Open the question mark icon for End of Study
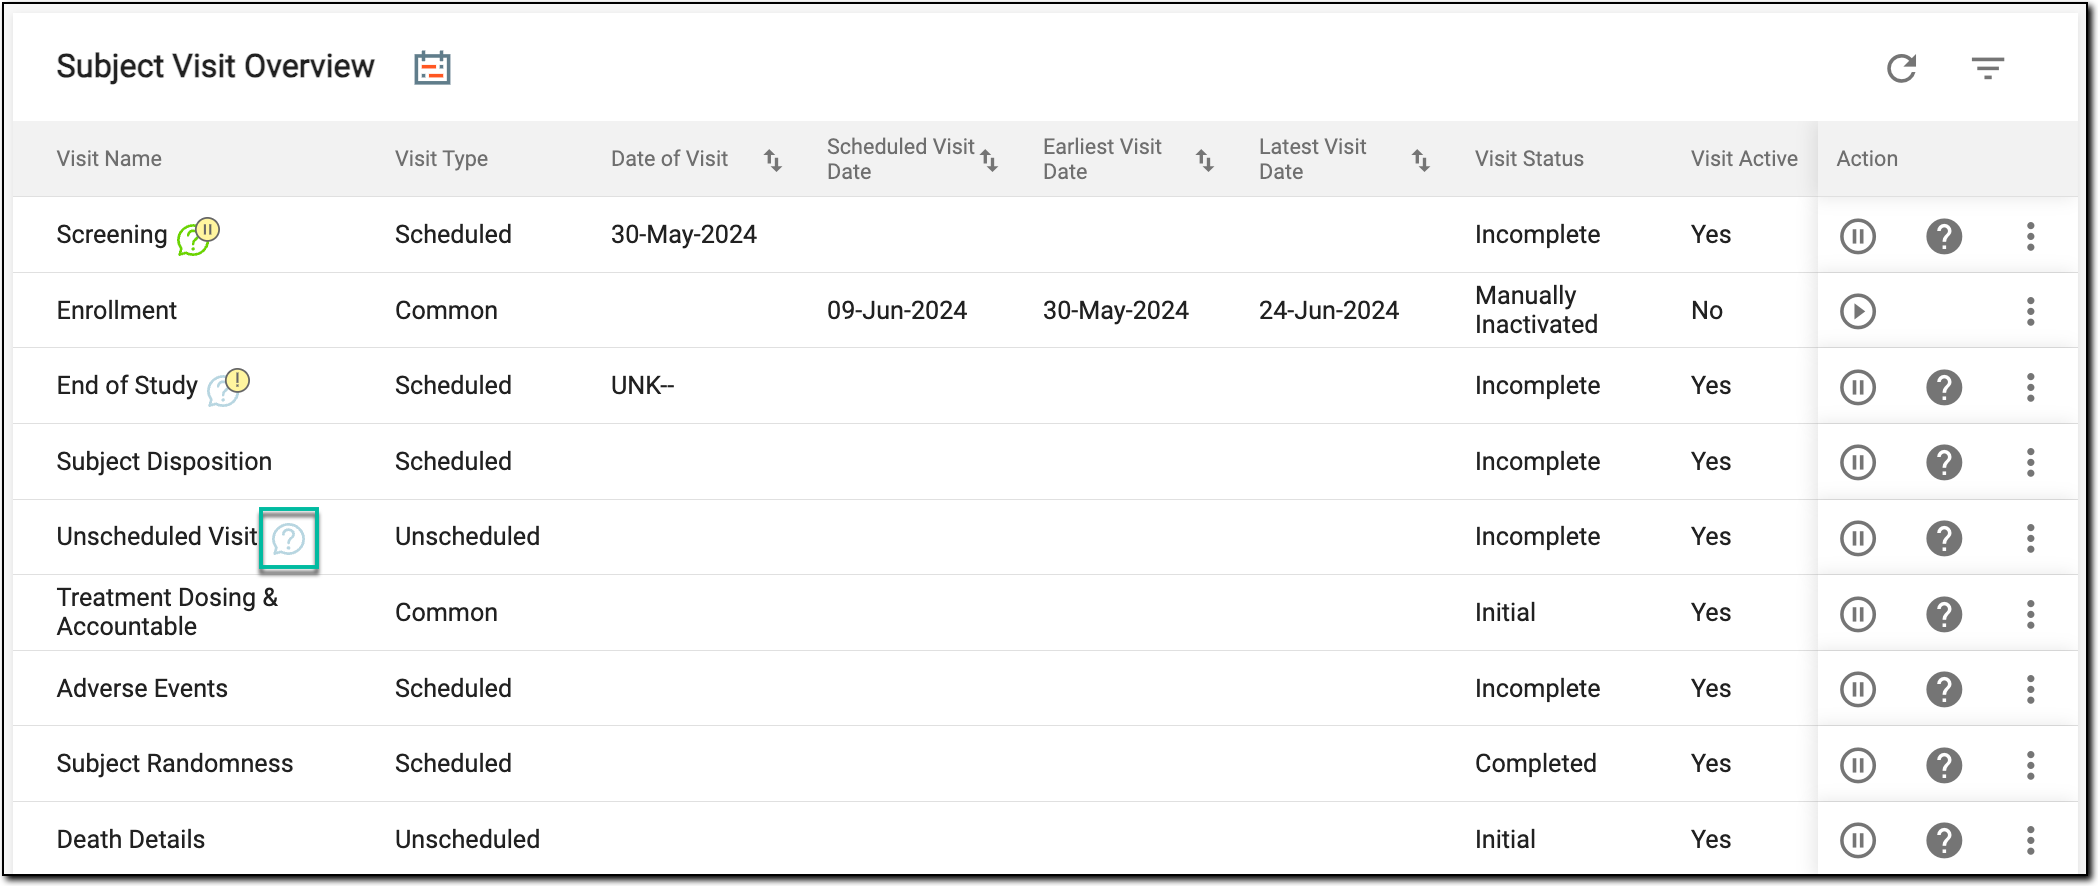The height and width of the screenshot is (886, 2098). point(1943,387)
